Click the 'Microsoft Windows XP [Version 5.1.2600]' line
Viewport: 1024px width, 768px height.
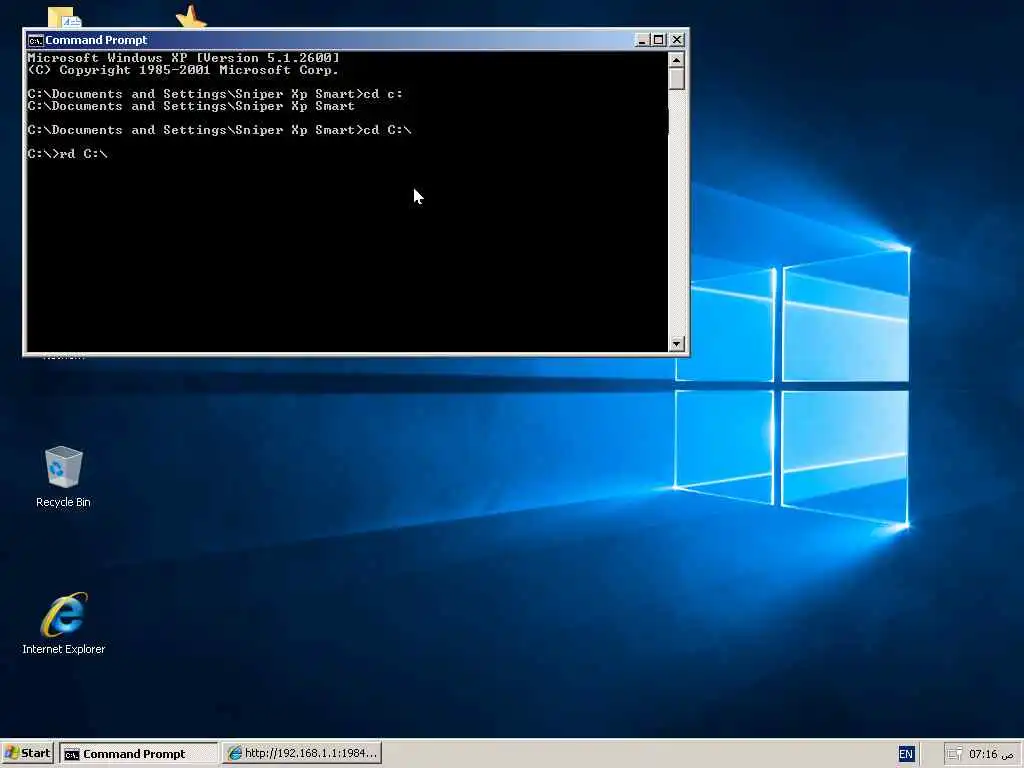click(x=184, y=57)
